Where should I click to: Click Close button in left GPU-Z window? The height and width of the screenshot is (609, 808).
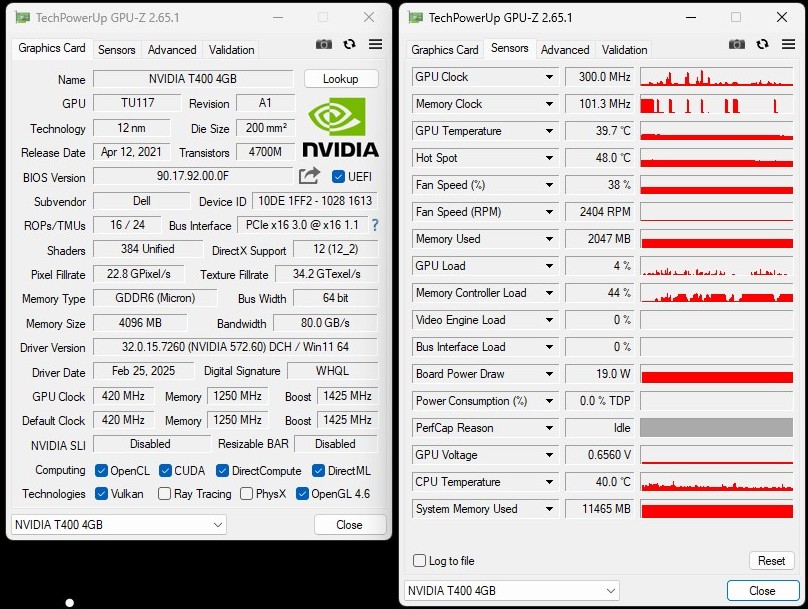click(x=349, y=525)
